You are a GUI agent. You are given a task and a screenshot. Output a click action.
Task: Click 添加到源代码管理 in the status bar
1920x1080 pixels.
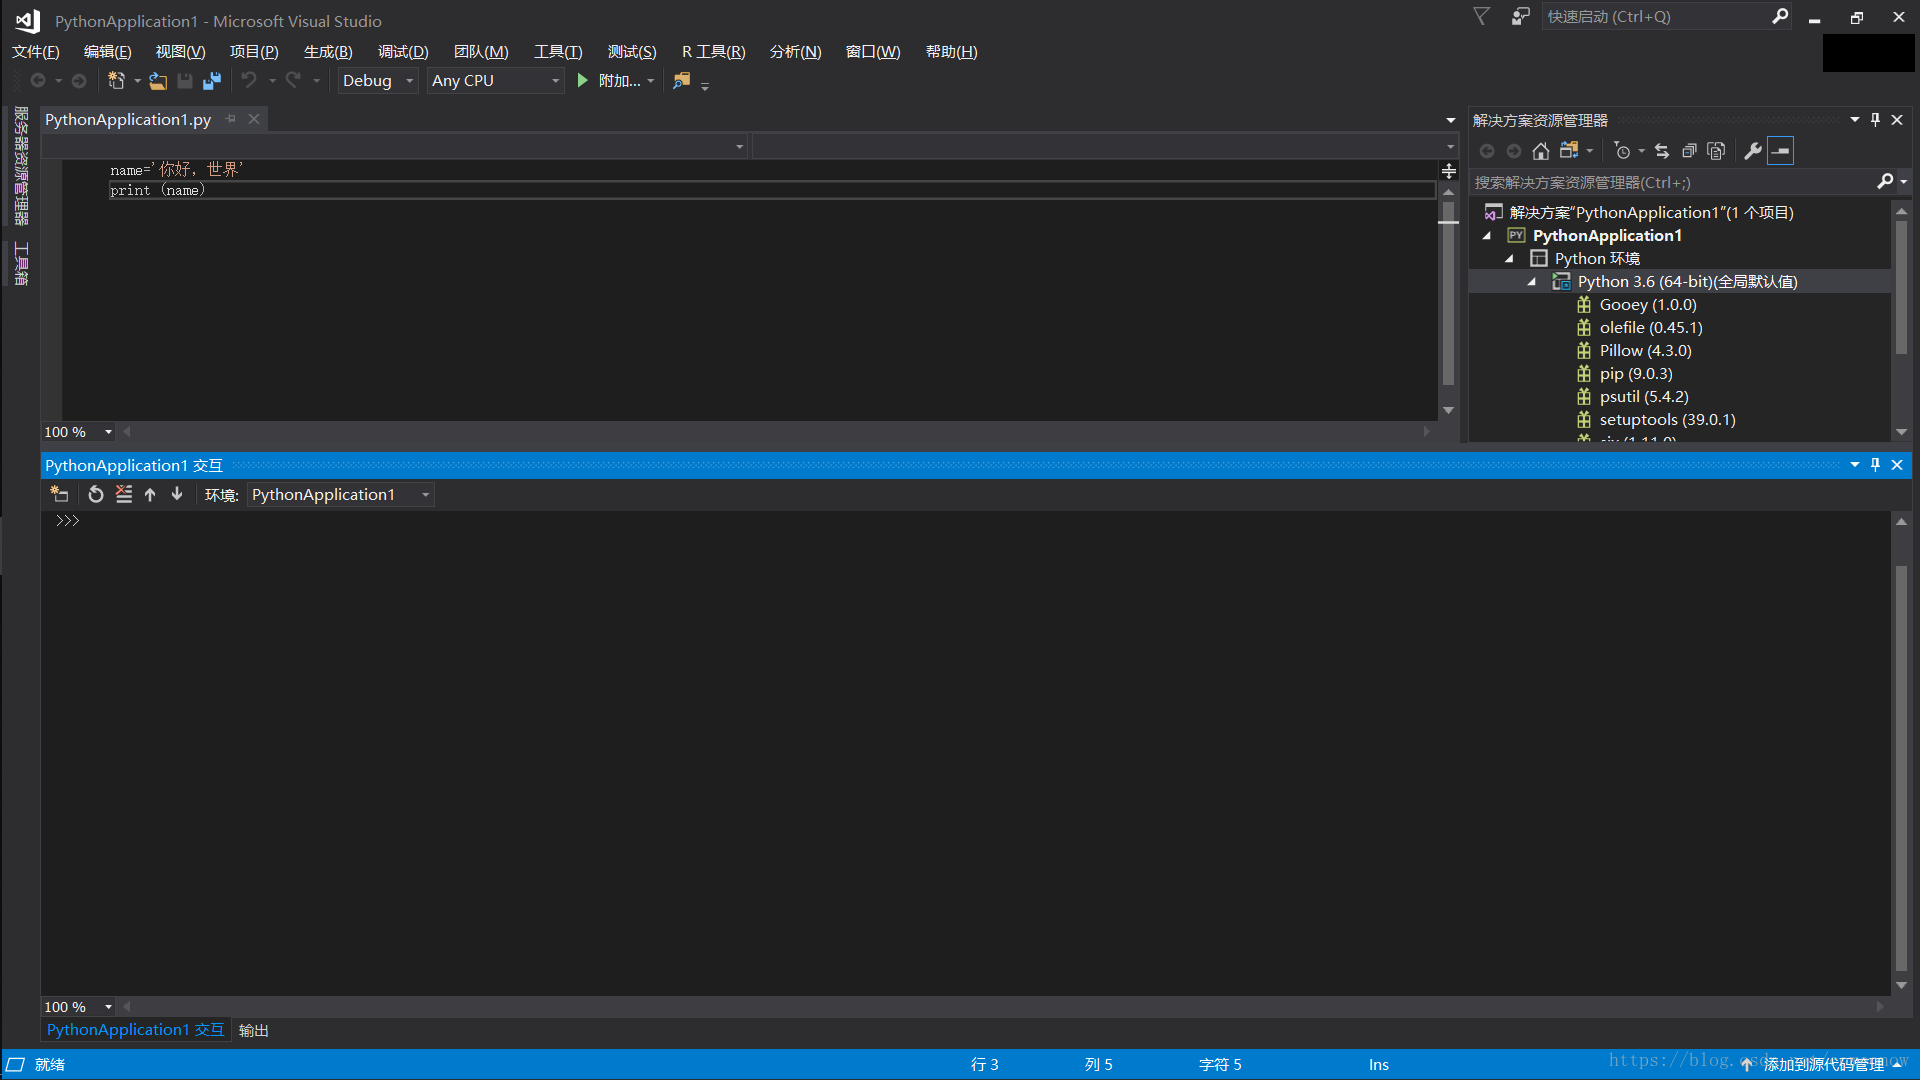(x=1823, y=1065)
